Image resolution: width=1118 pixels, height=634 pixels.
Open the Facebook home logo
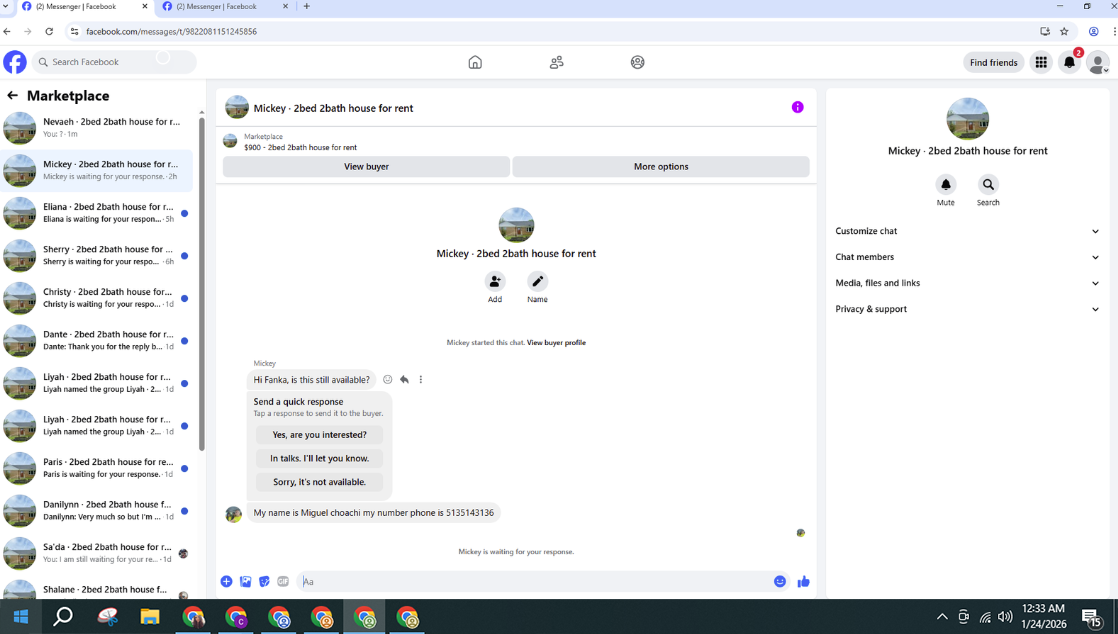[15, 62]
